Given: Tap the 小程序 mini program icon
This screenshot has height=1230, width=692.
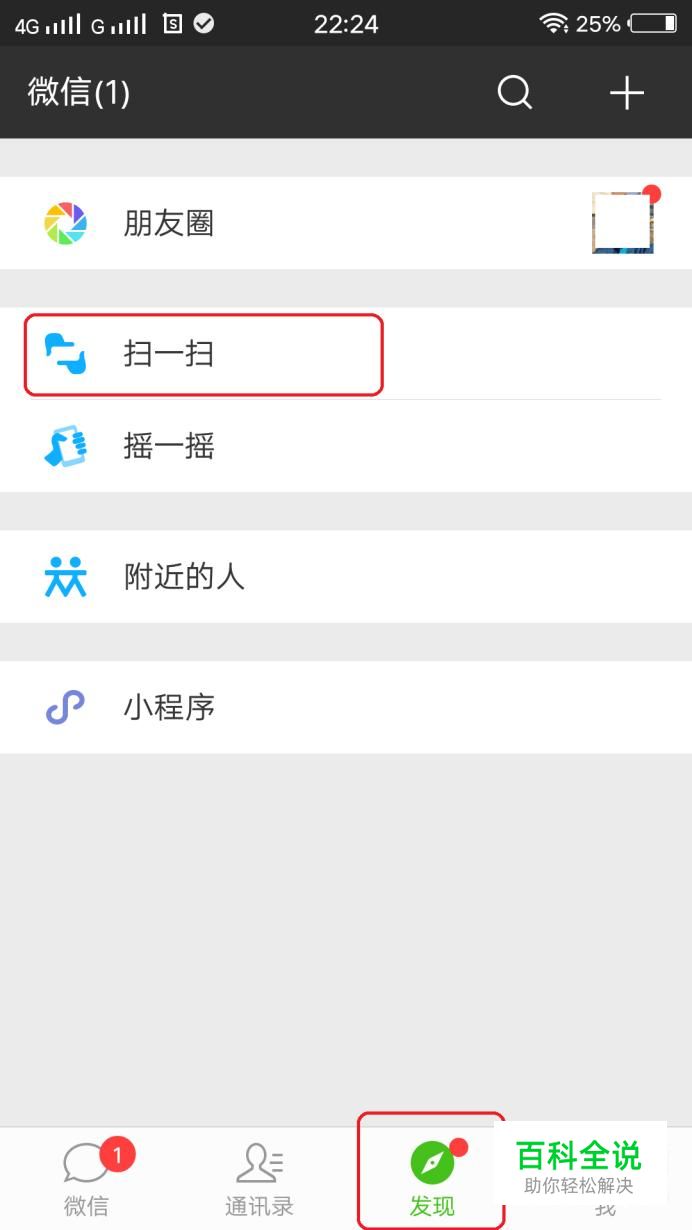Looking at the screenshot, I should [66, 707].
